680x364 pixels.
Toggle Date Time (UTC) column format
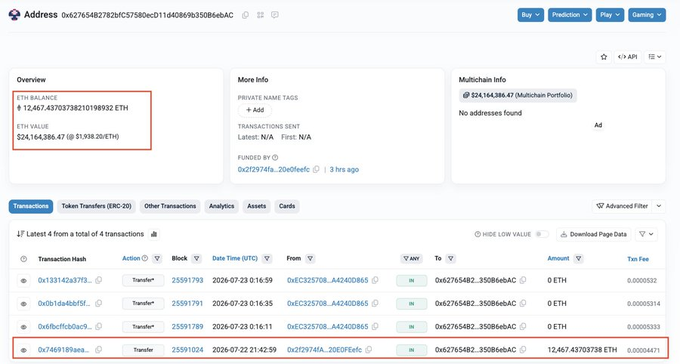(x=235, y=258)
